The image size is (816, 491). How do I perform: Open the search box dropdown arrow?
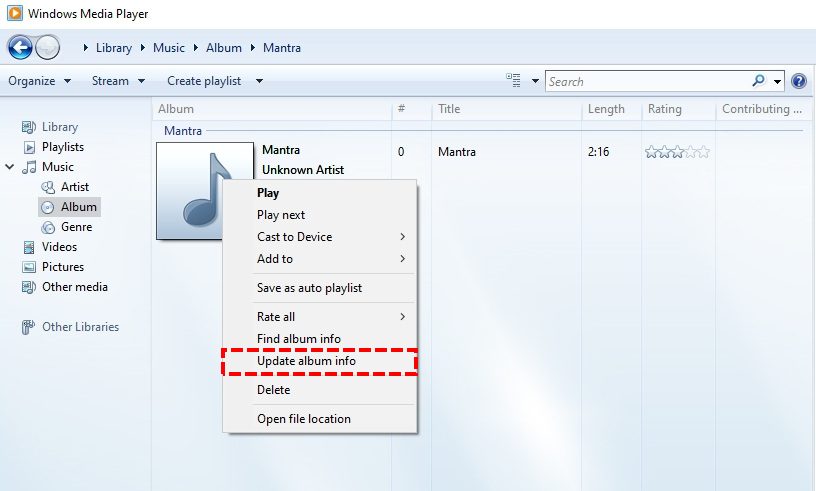[x=777, y=81]
